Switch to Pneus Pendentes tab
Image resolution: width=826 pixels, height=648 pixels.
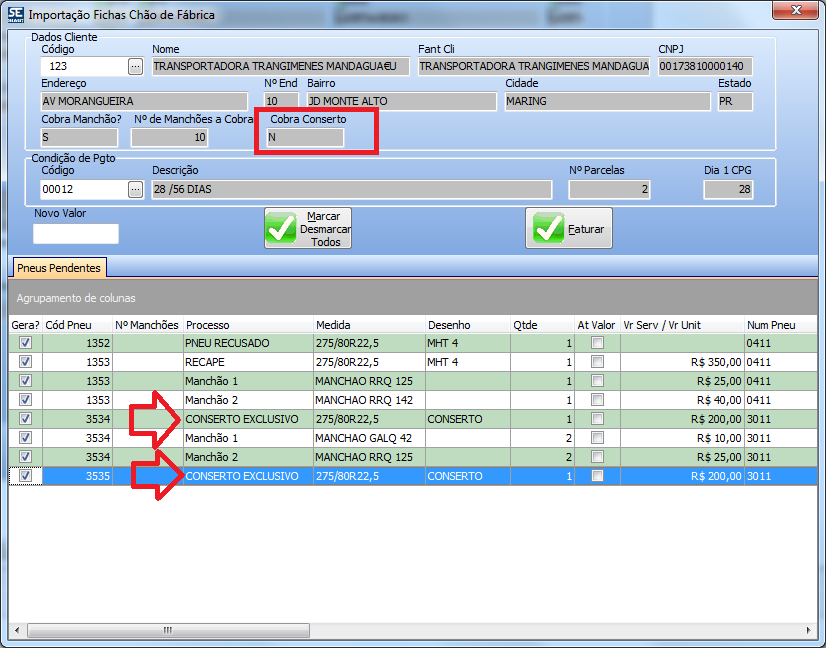click(60, 268)
